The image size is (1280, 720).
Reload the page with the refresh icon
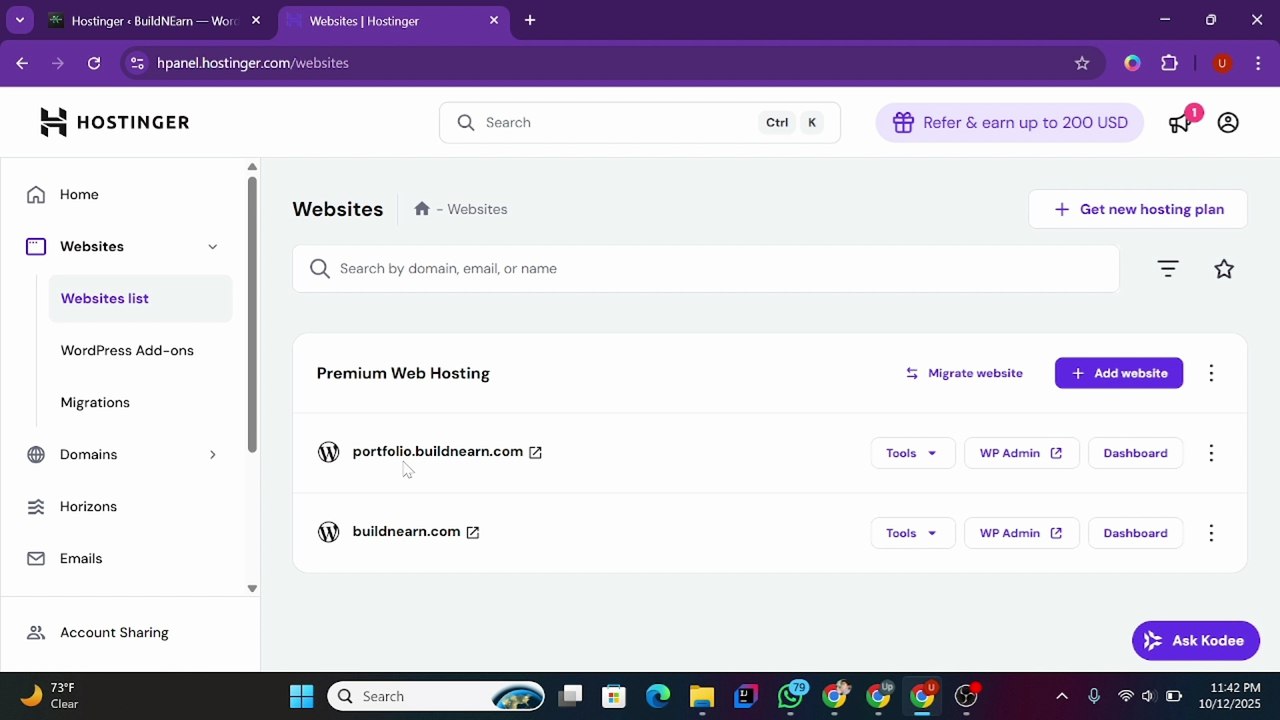94,63
